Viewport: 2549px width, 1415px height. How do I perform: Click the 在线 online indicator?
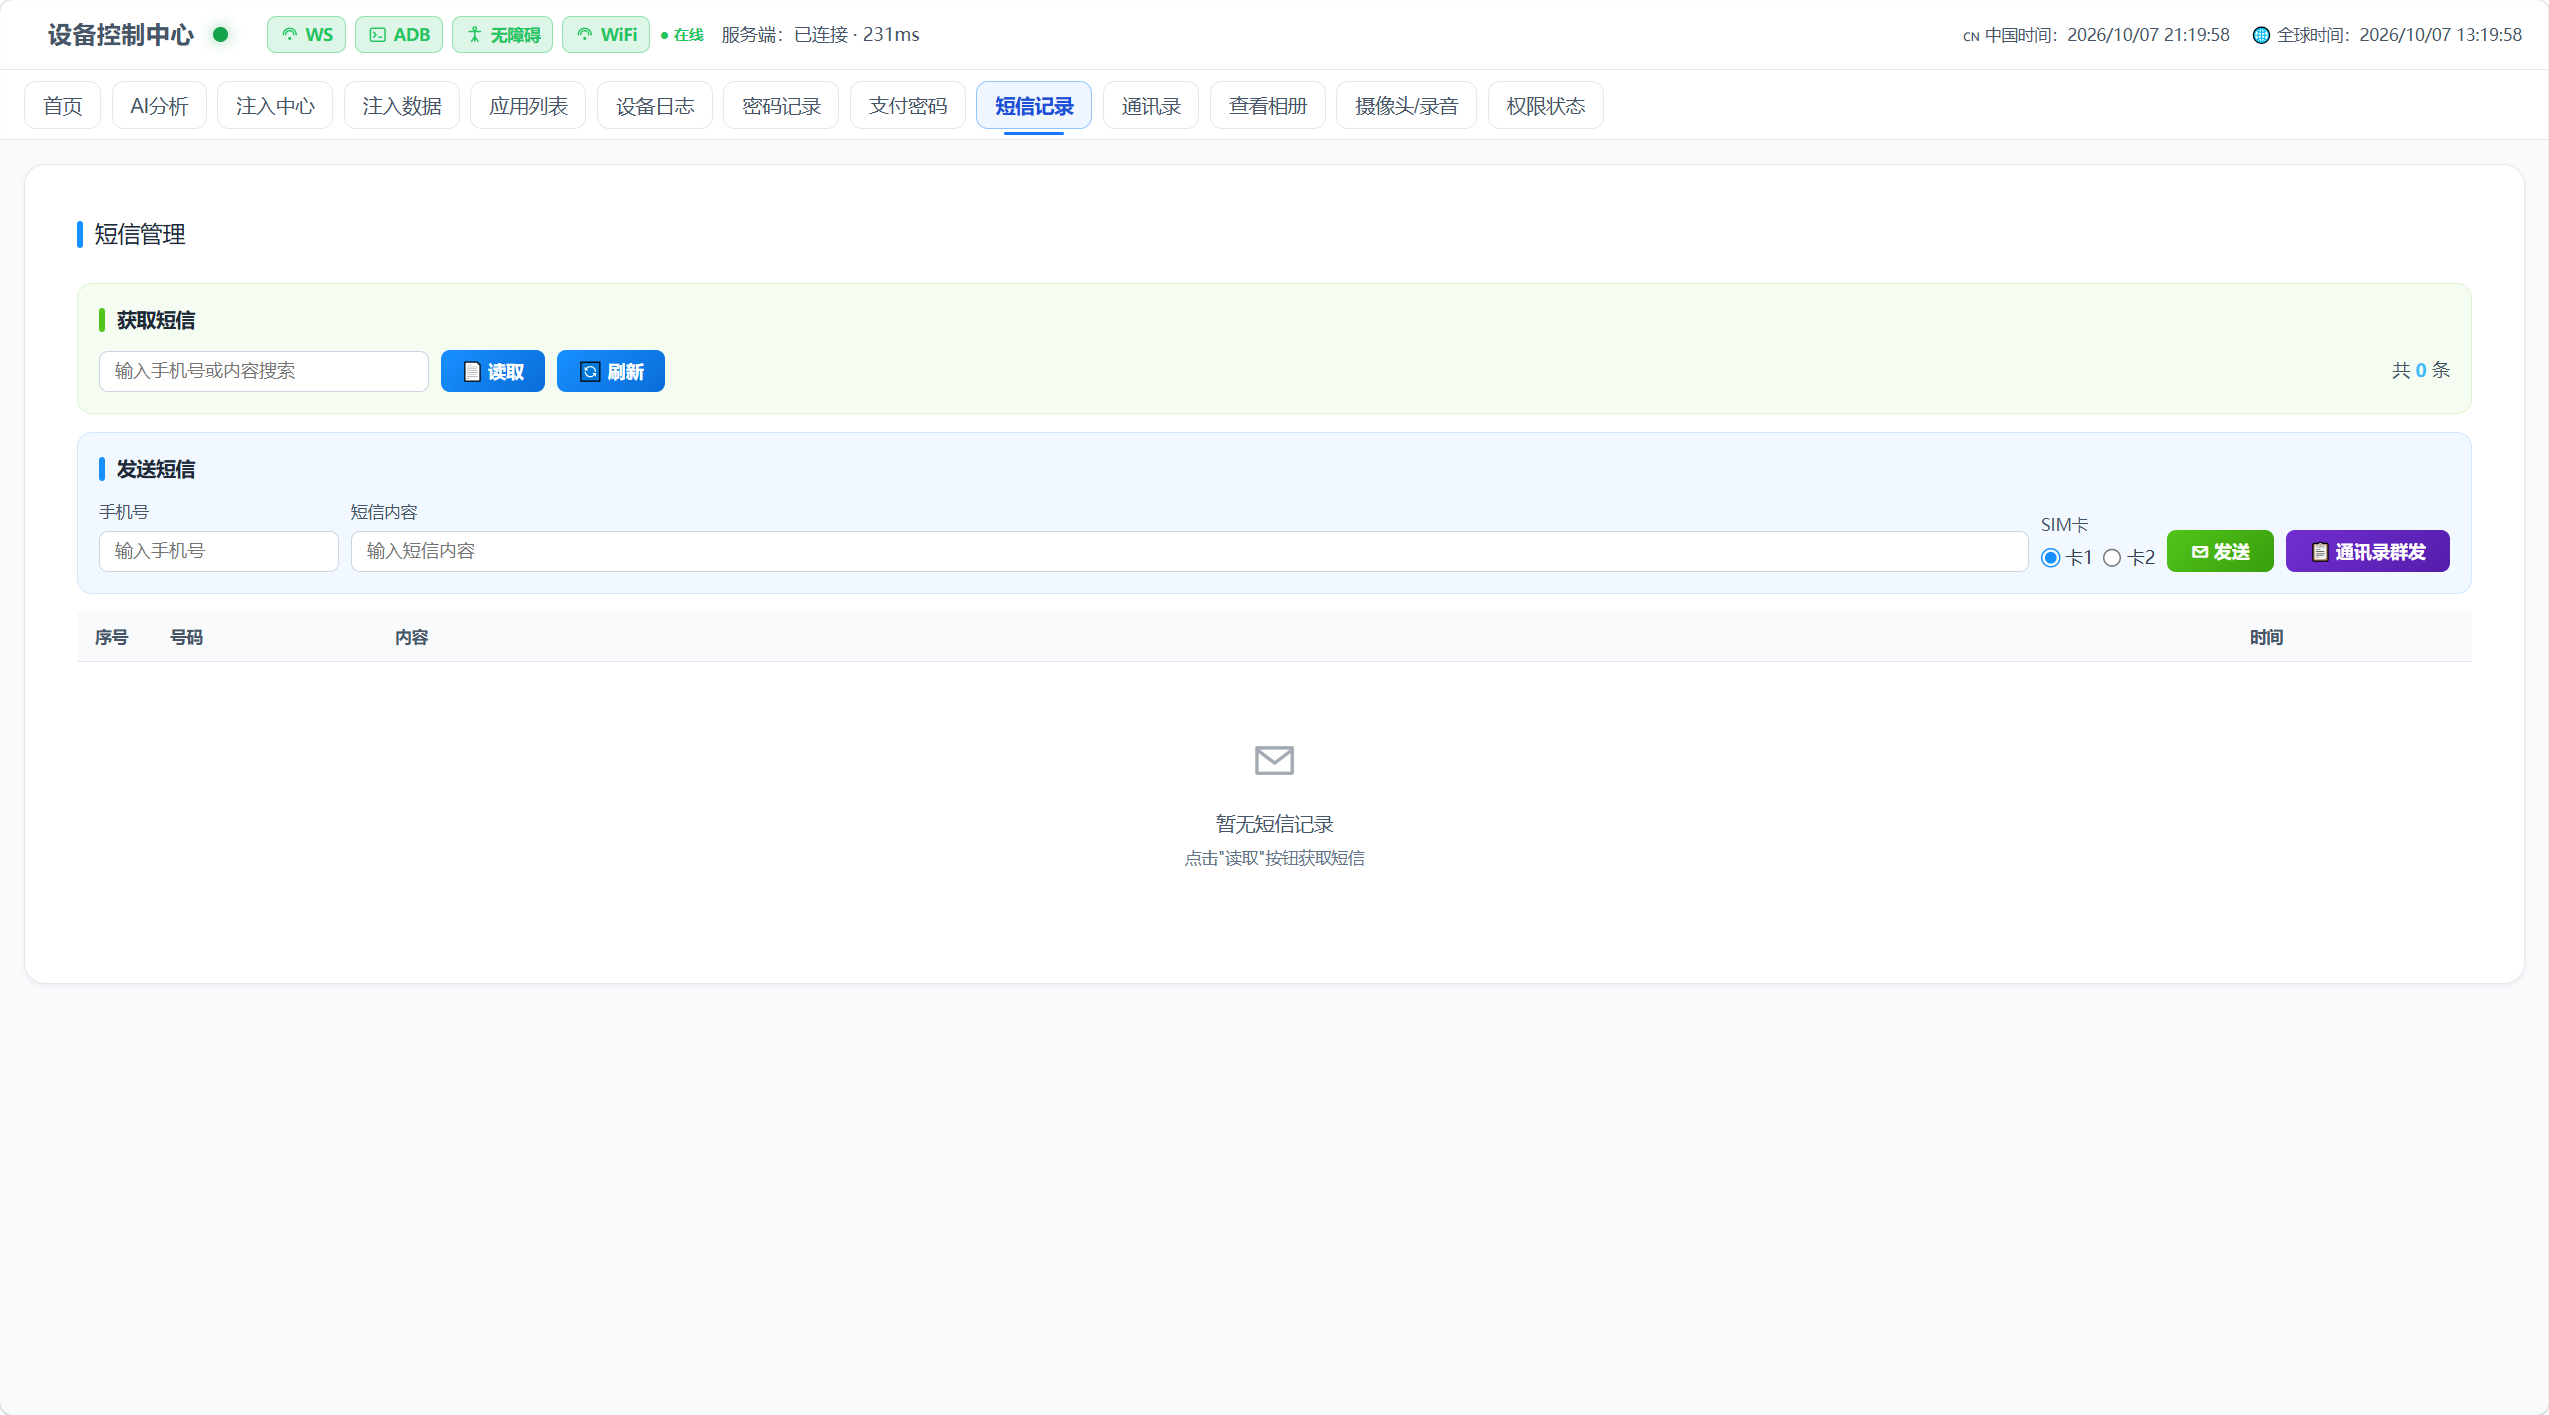[x=683, y=35]
